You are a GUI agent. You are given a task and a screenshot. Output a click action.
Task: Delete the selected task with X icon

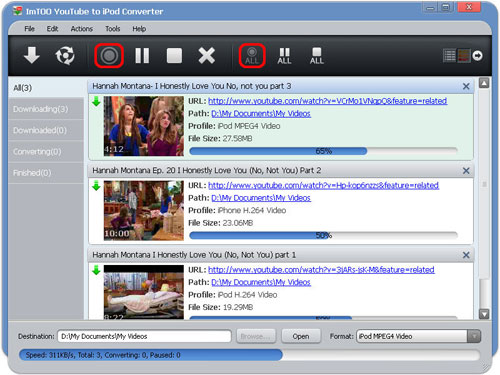click(x=206, y=55)
